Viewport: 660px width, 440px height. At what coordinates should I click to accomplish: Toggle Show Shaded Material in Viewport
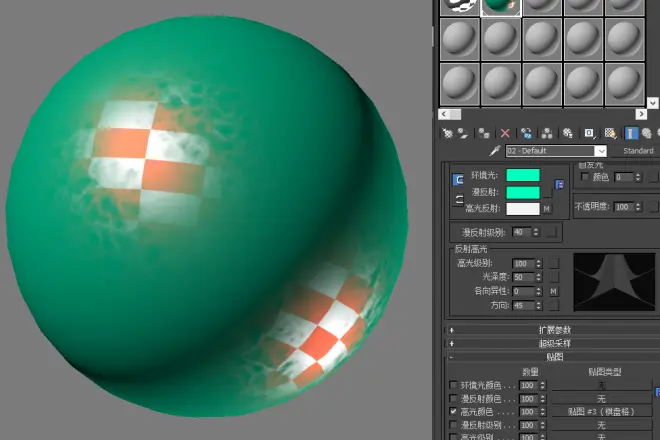(610, 133)
